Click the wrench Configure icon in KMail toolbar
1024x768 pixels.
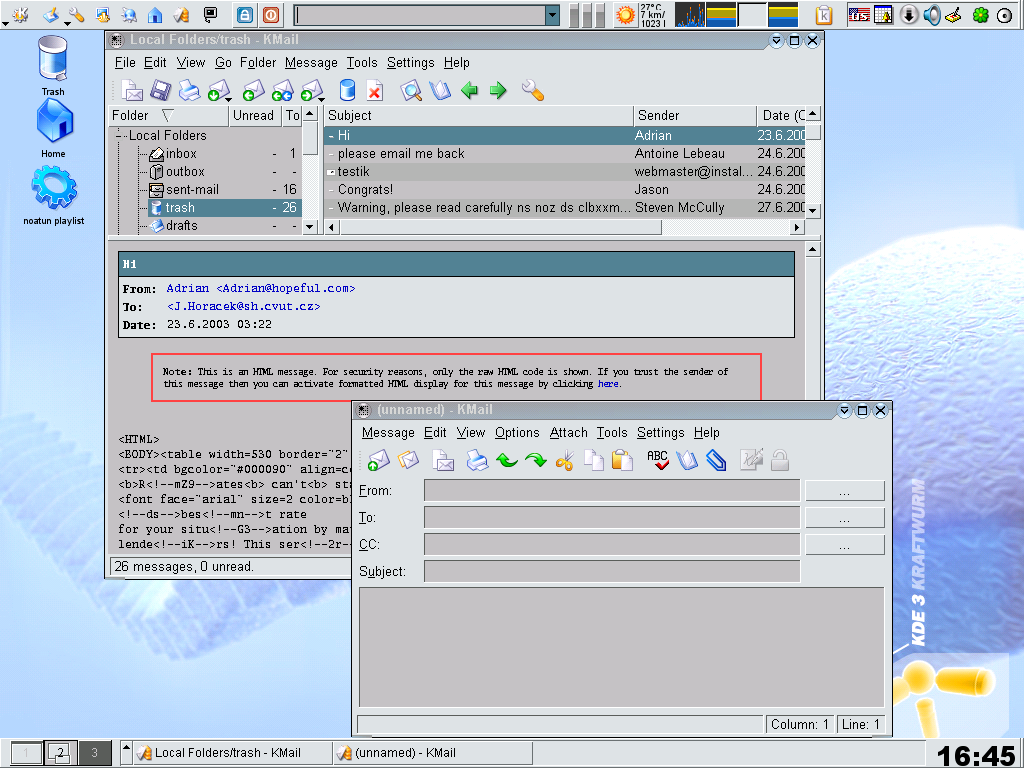tap(533, 91)
